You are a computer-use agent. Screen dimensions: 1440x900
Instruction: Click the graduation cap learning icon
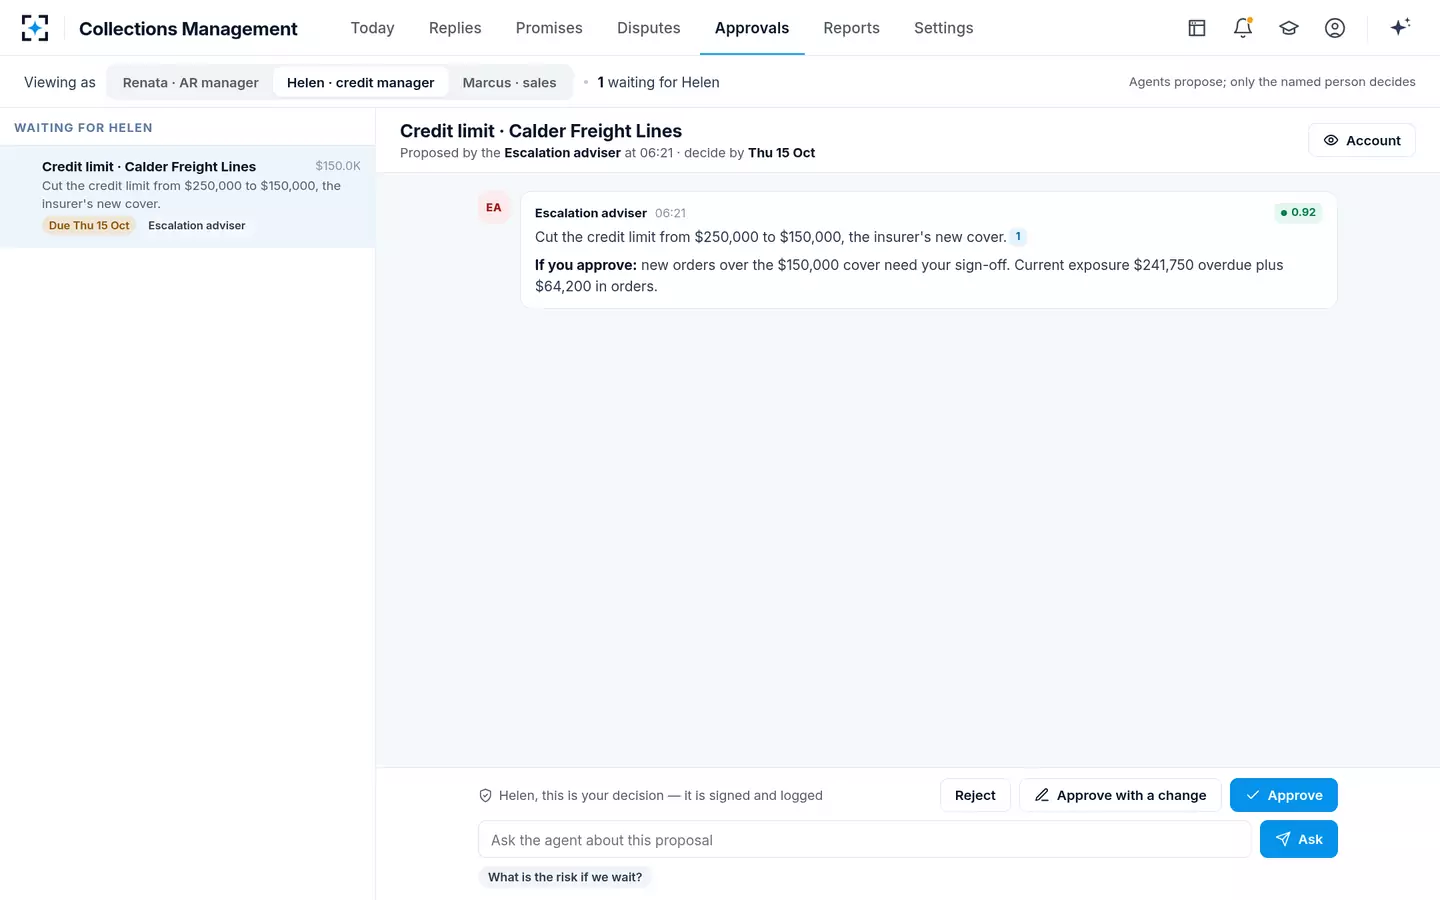(1289, 28)
